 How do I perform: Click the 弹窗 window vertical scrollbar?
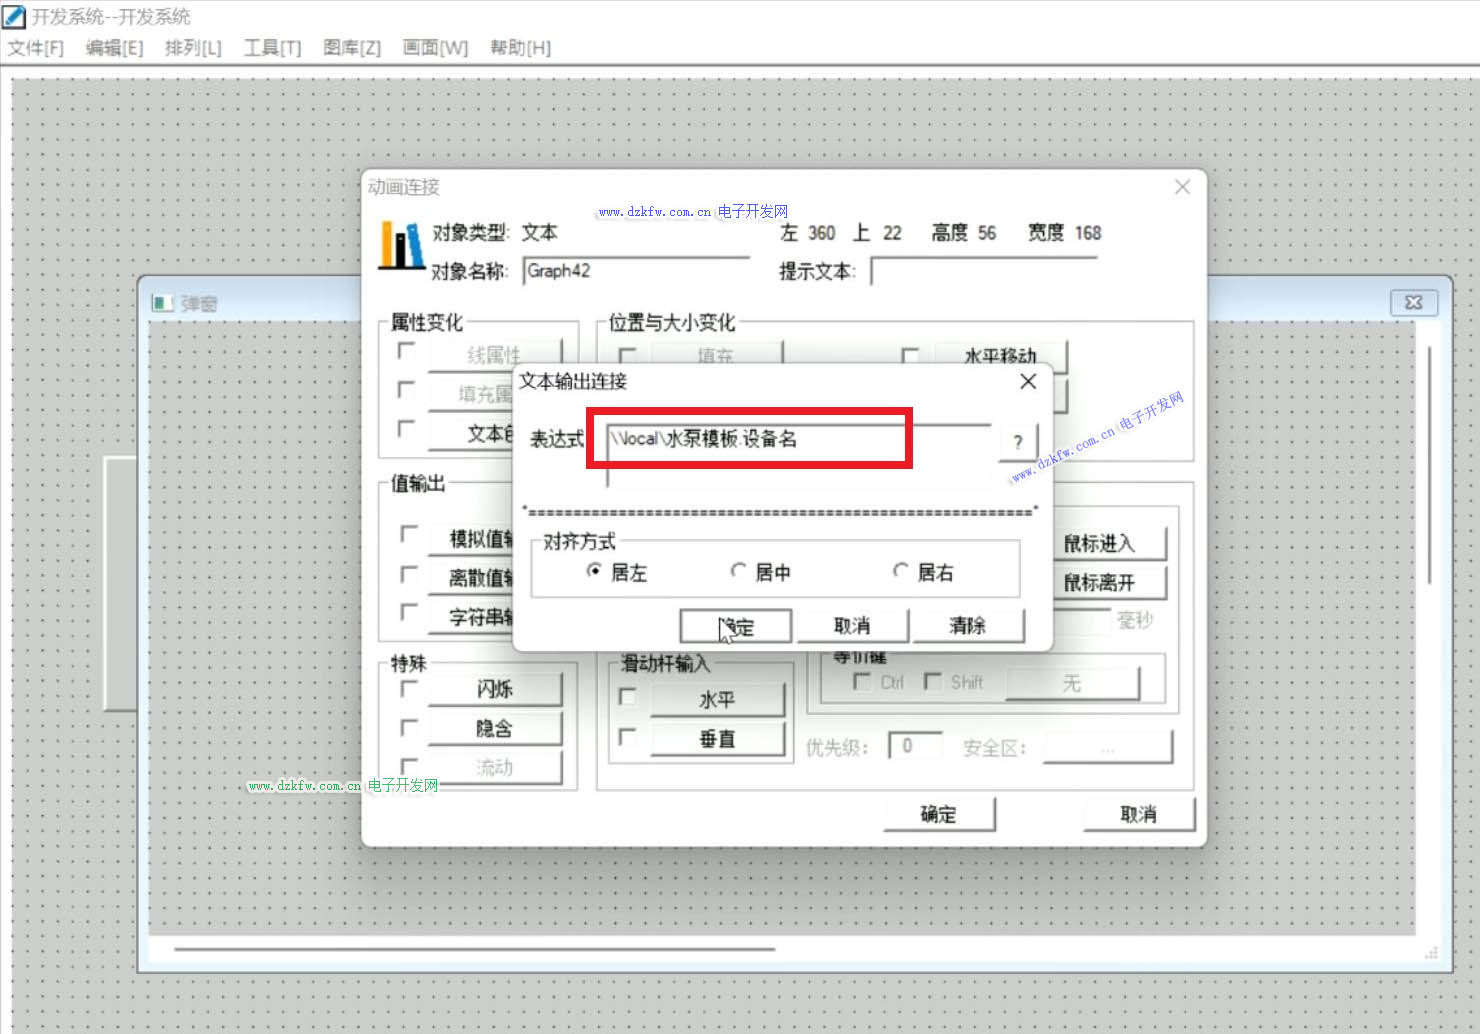coord(1431,465)
